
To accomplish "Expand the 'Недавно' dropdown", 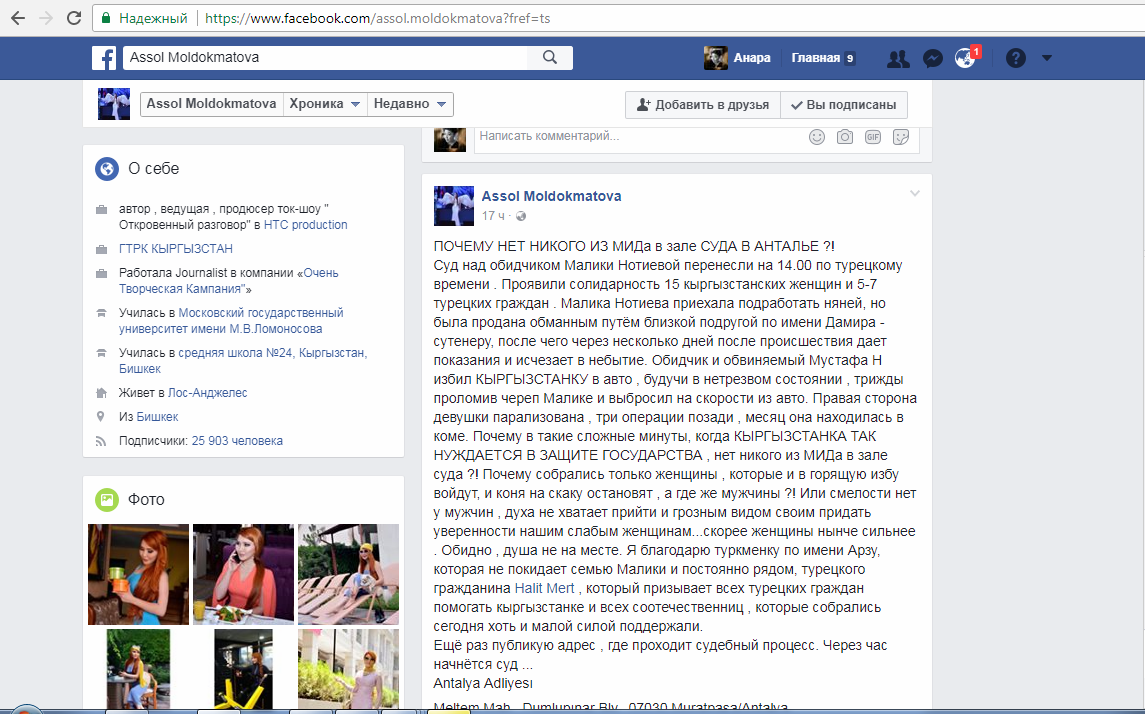I will coord(410,104).
